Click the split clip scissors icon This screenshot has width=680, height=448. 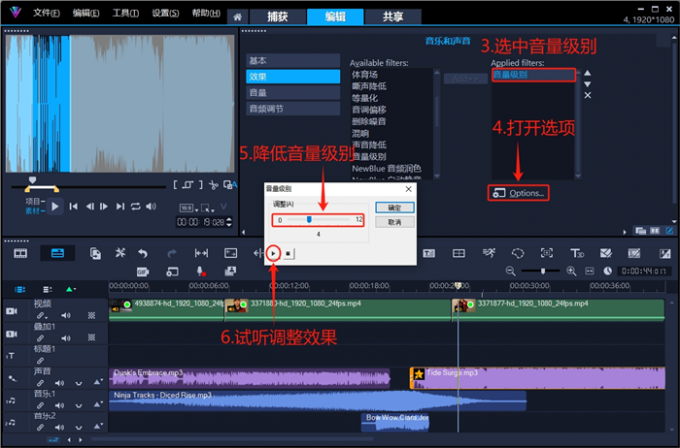(x=213, y=185)
